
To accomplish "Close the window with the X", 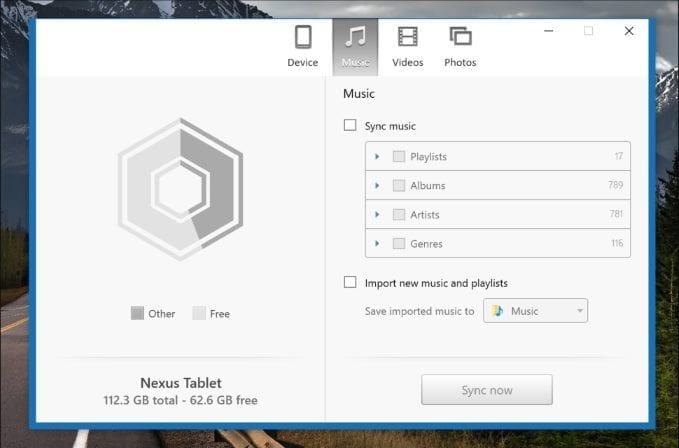I will 629,31.
